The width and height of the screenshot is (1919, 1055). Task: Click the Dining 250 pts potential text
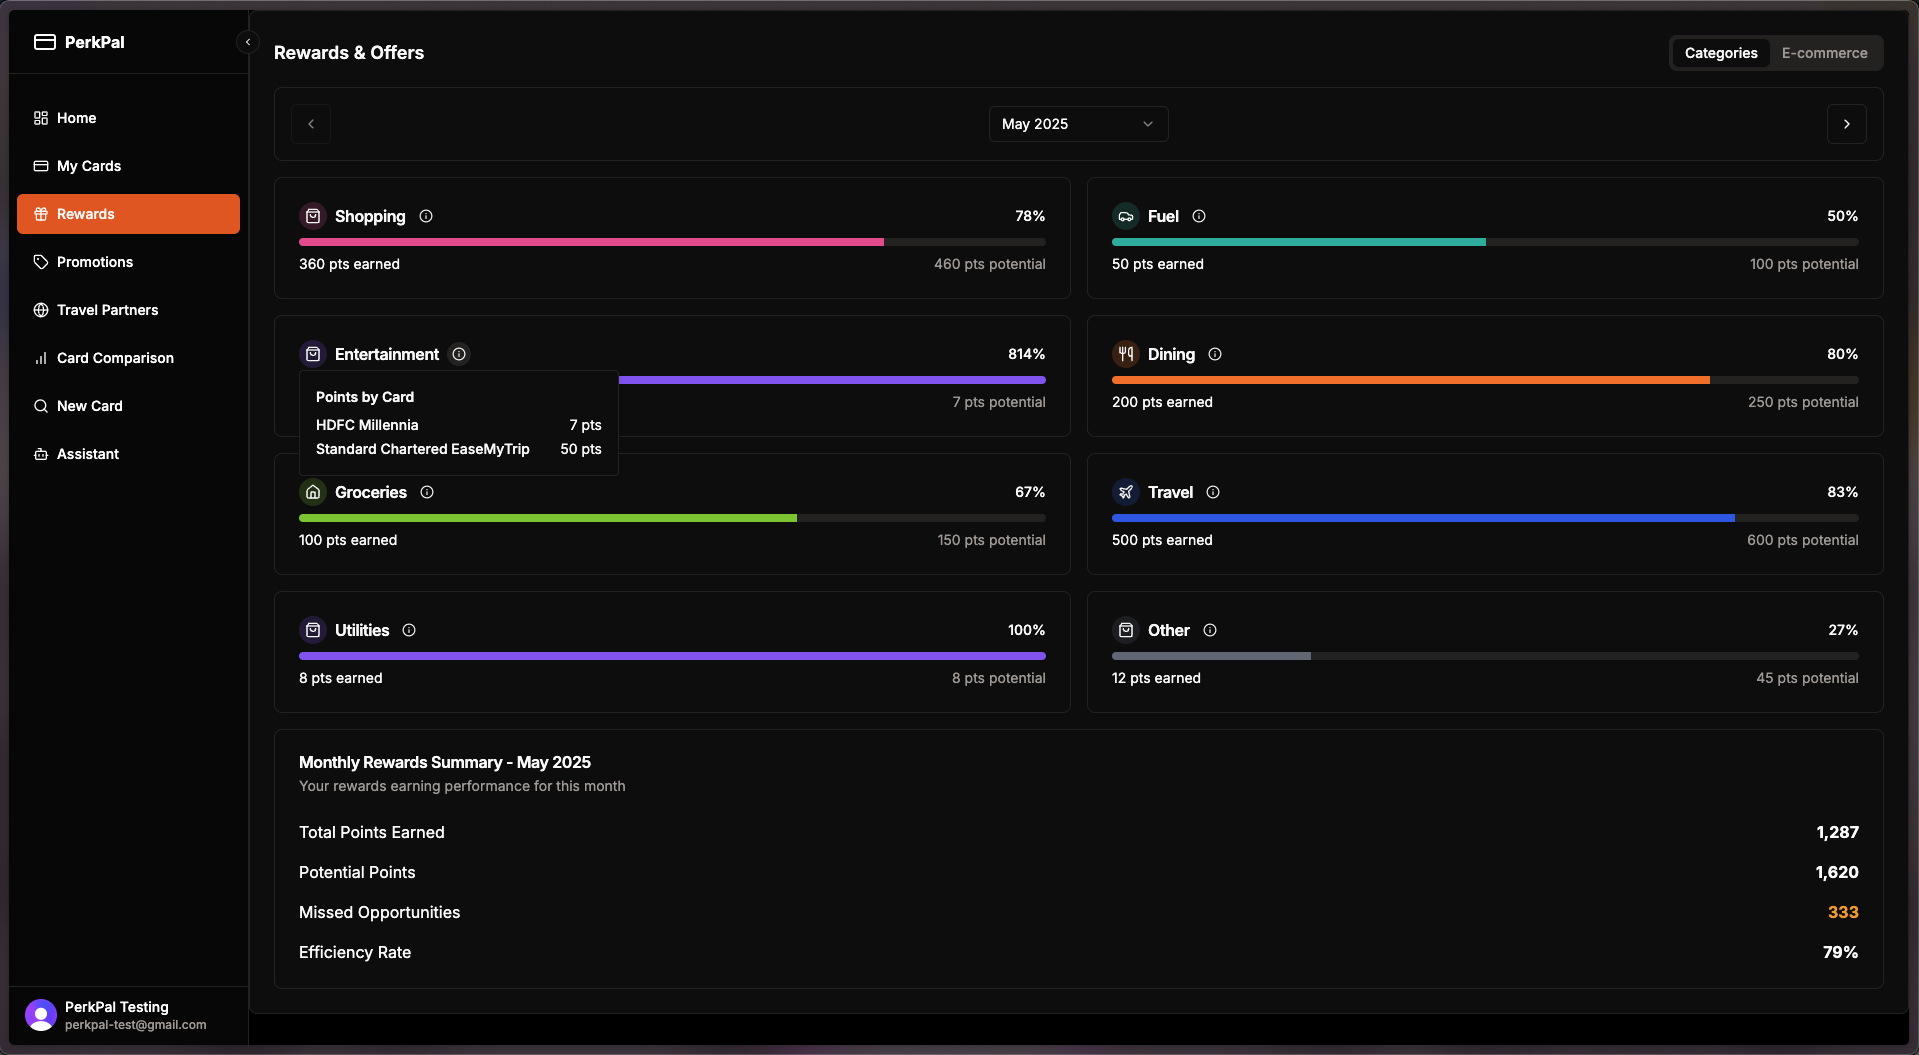tap(1803, 402)
